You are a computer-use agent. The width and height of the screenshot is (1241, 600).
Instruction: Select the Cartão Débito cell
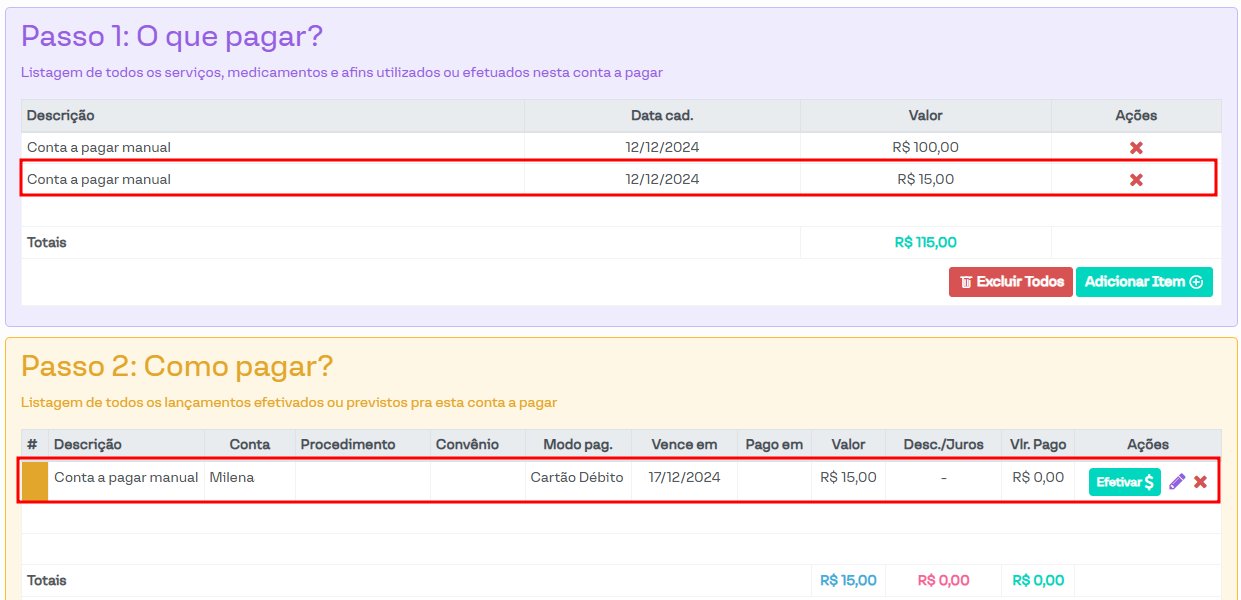577,478
